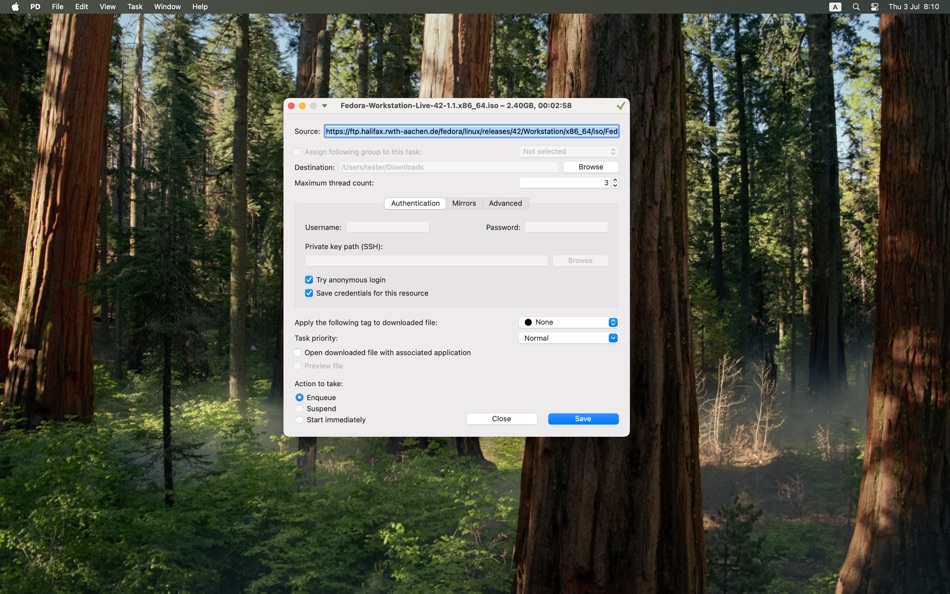Open the Edit menu
This screenshot has width=950, height=594.
pyautogui.click(x=81, y=7)
